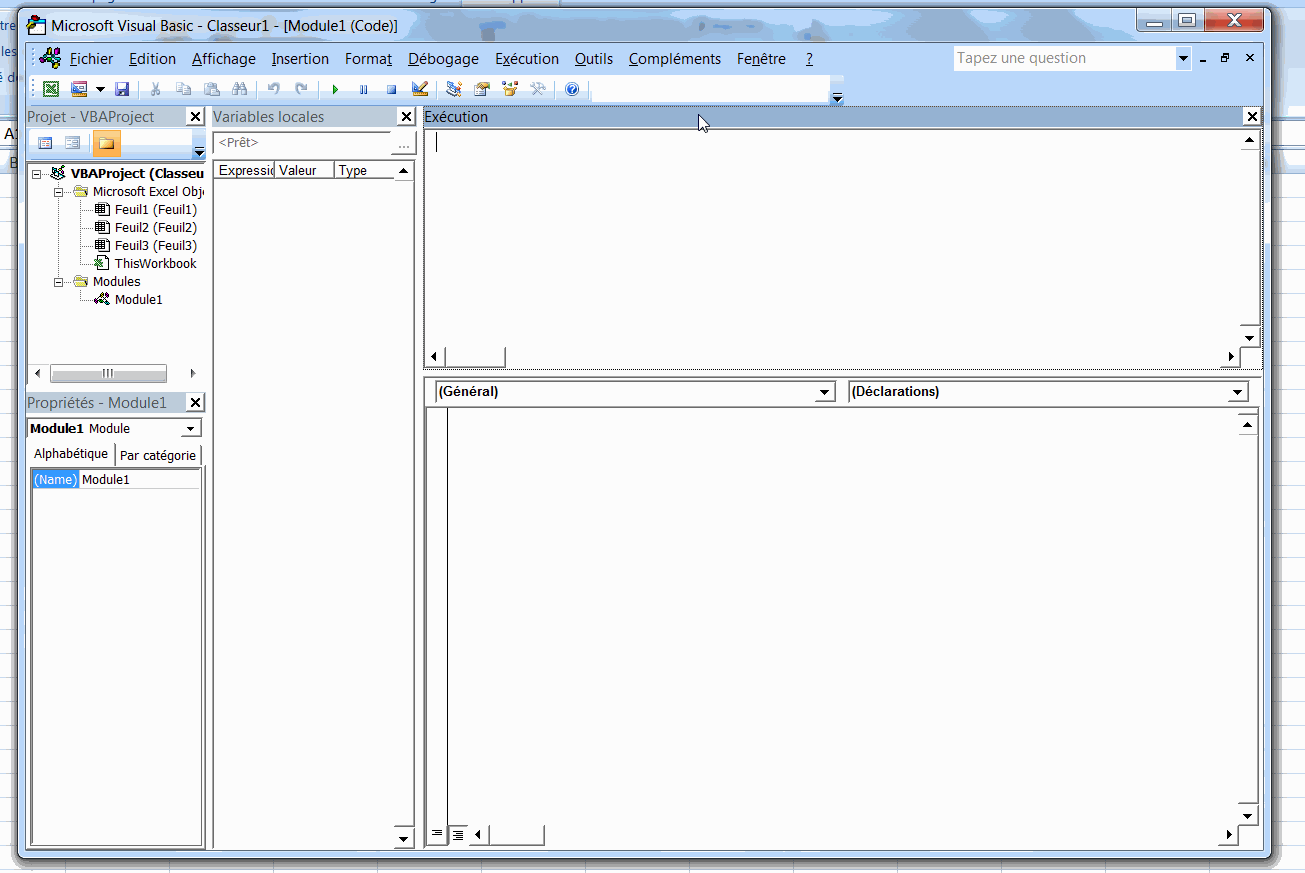Open Object Browser toolbar icon
Viewport: 1305px width, 873px height.
coord(510,89)
